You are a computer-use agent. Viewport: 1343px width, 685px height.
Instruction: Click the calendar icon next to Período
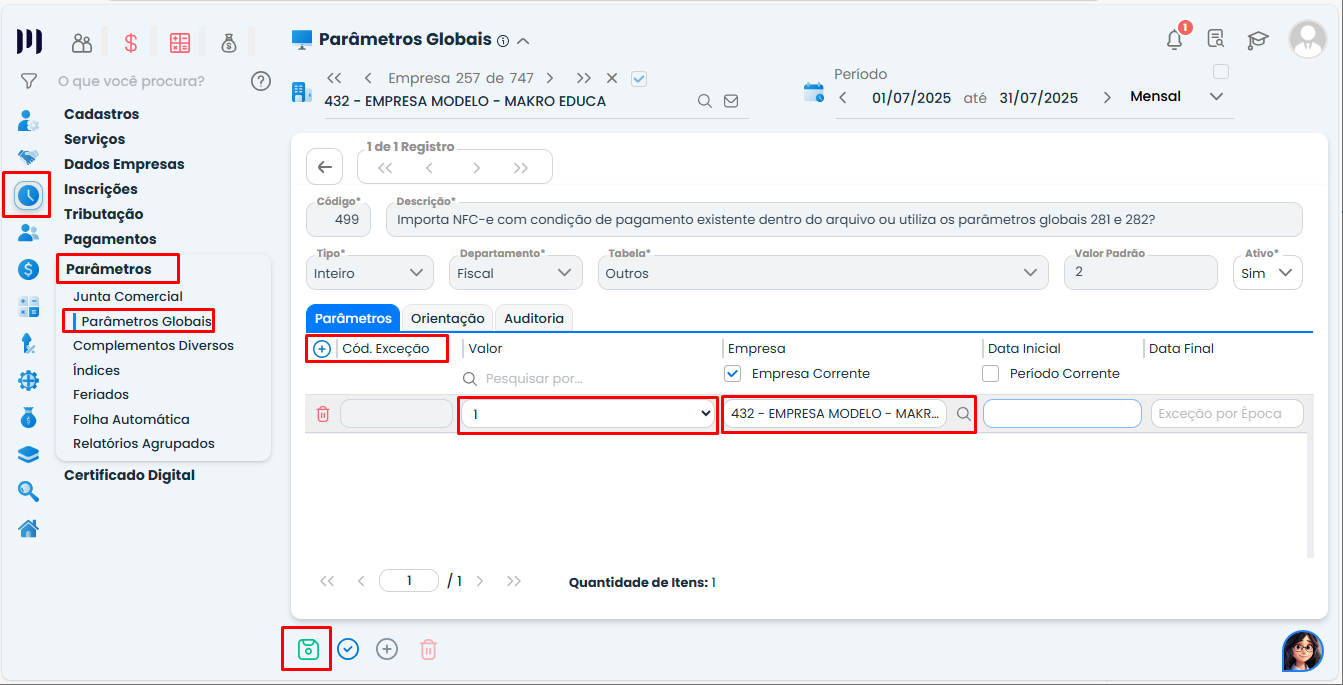click(x=813, y=90)
